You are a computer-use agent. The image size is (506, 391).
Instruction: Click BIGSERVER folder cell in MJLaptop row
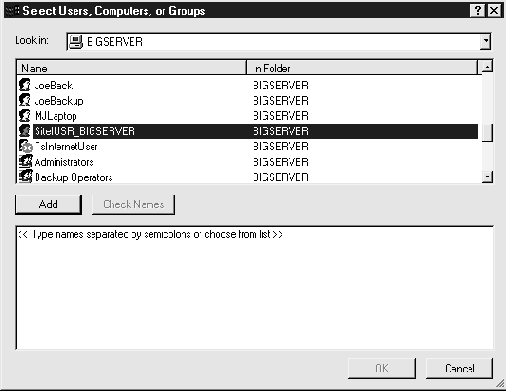[x=281, y=116]
